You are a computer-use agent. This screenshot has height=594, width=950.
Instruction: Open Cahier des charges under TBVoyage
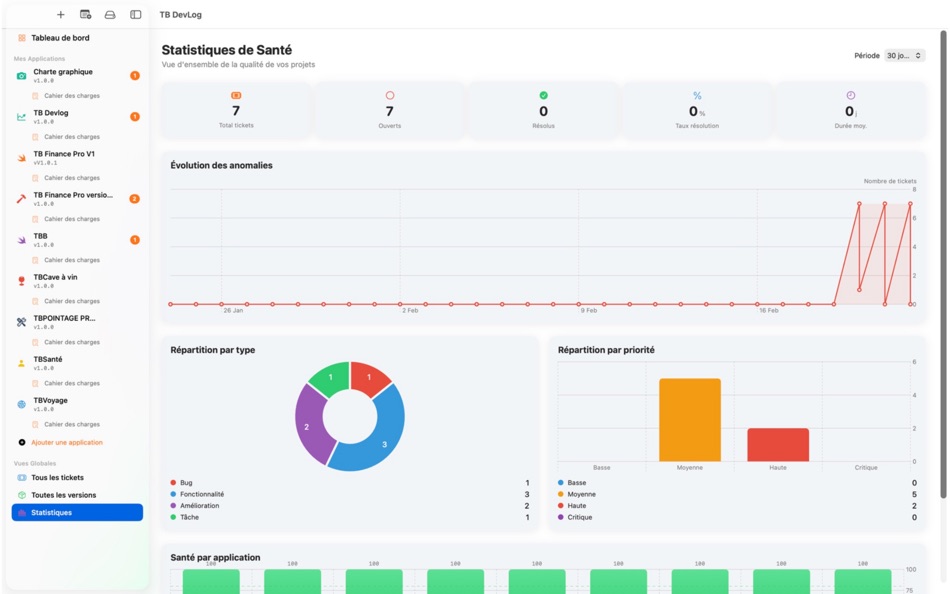[x=71, y=424]
